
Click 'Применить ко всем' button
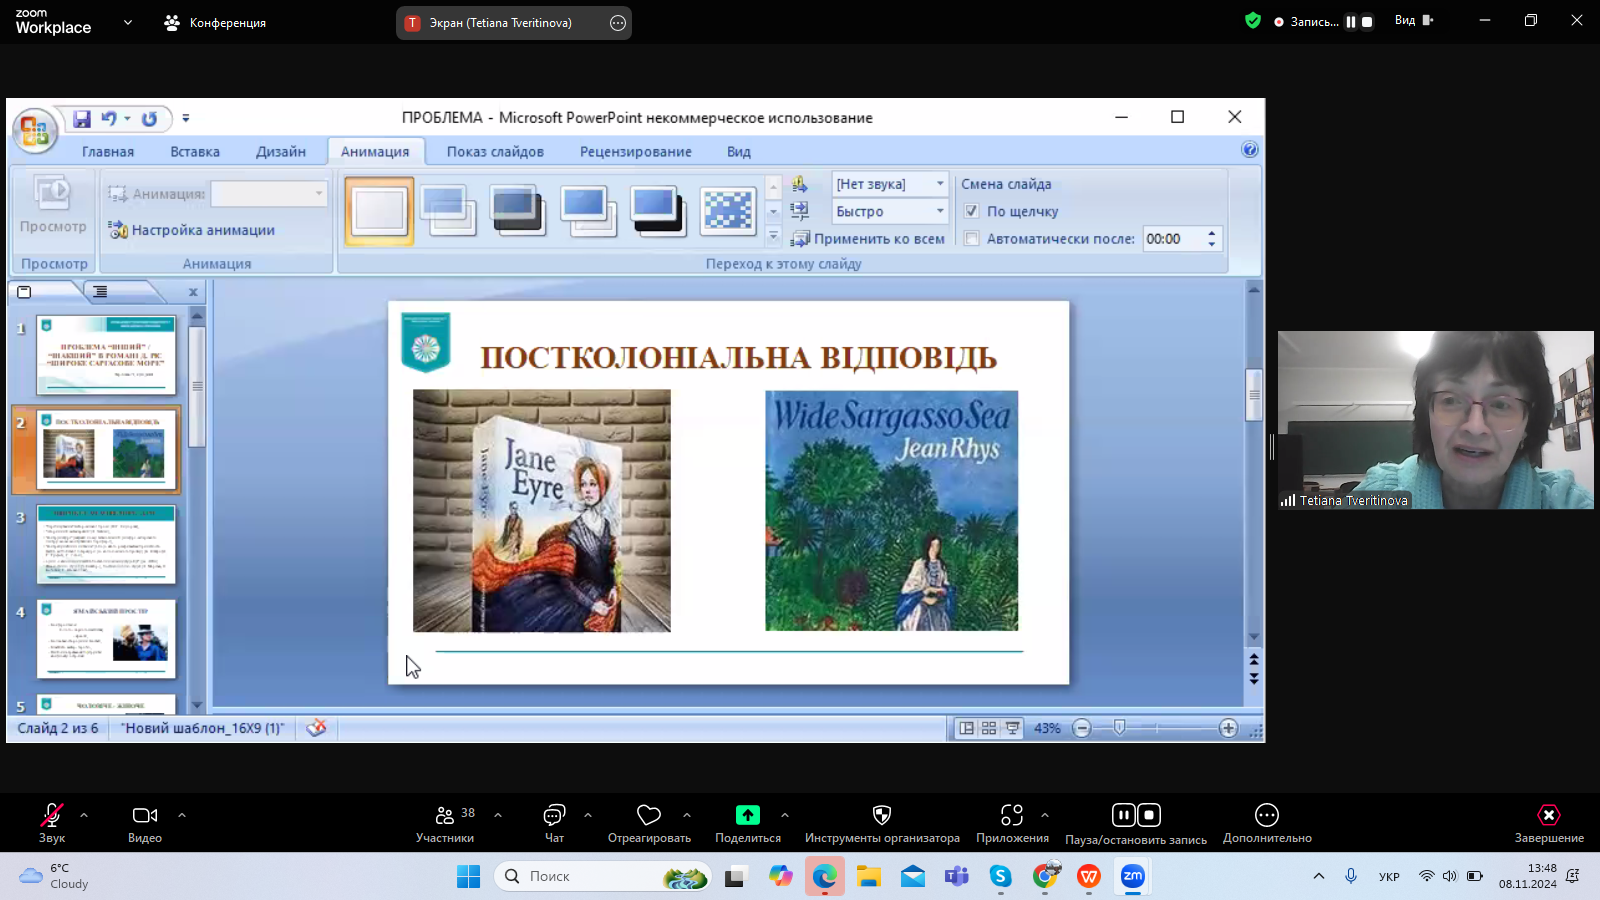click(x=868, y=239)
